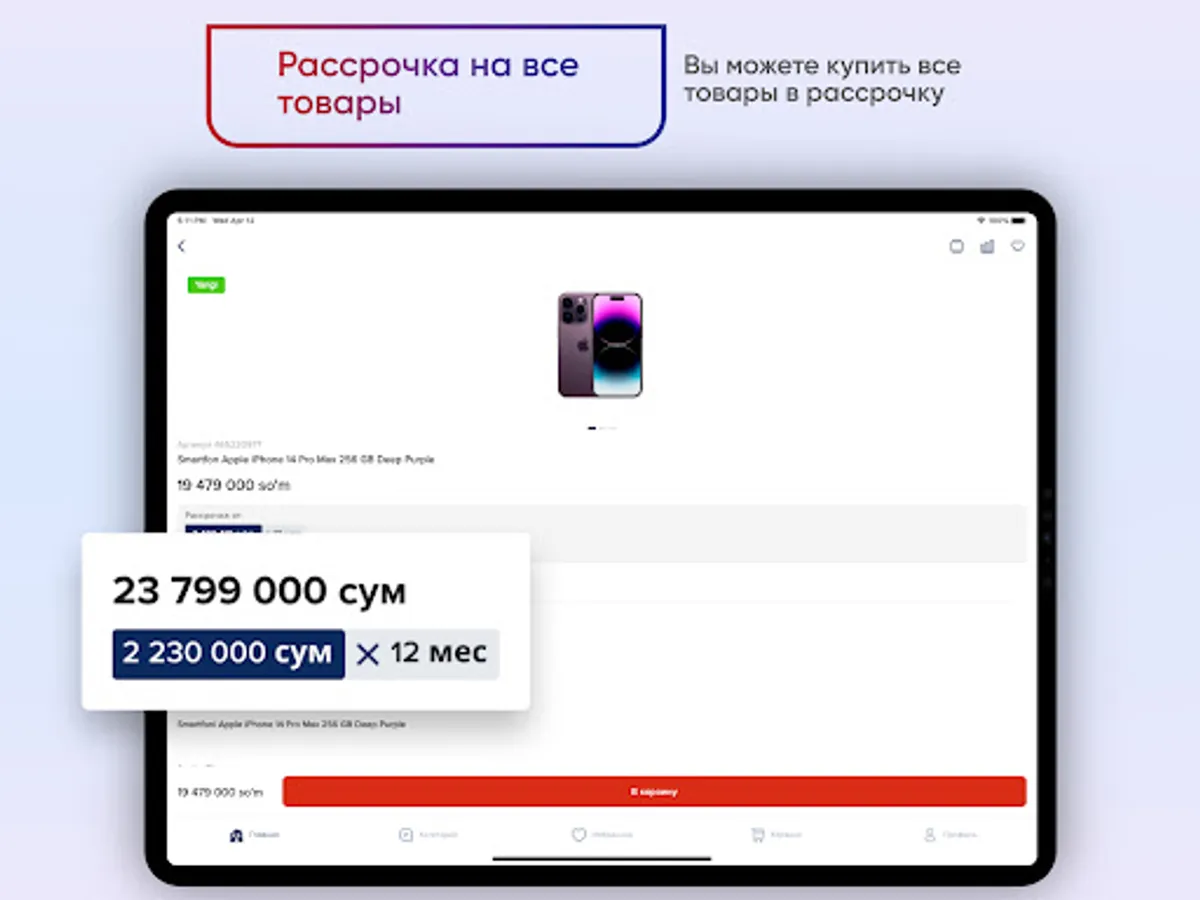Viewport: 1200px width, 900px height.
Task: Click the red add-to-cart button
Action: [654, 791]
